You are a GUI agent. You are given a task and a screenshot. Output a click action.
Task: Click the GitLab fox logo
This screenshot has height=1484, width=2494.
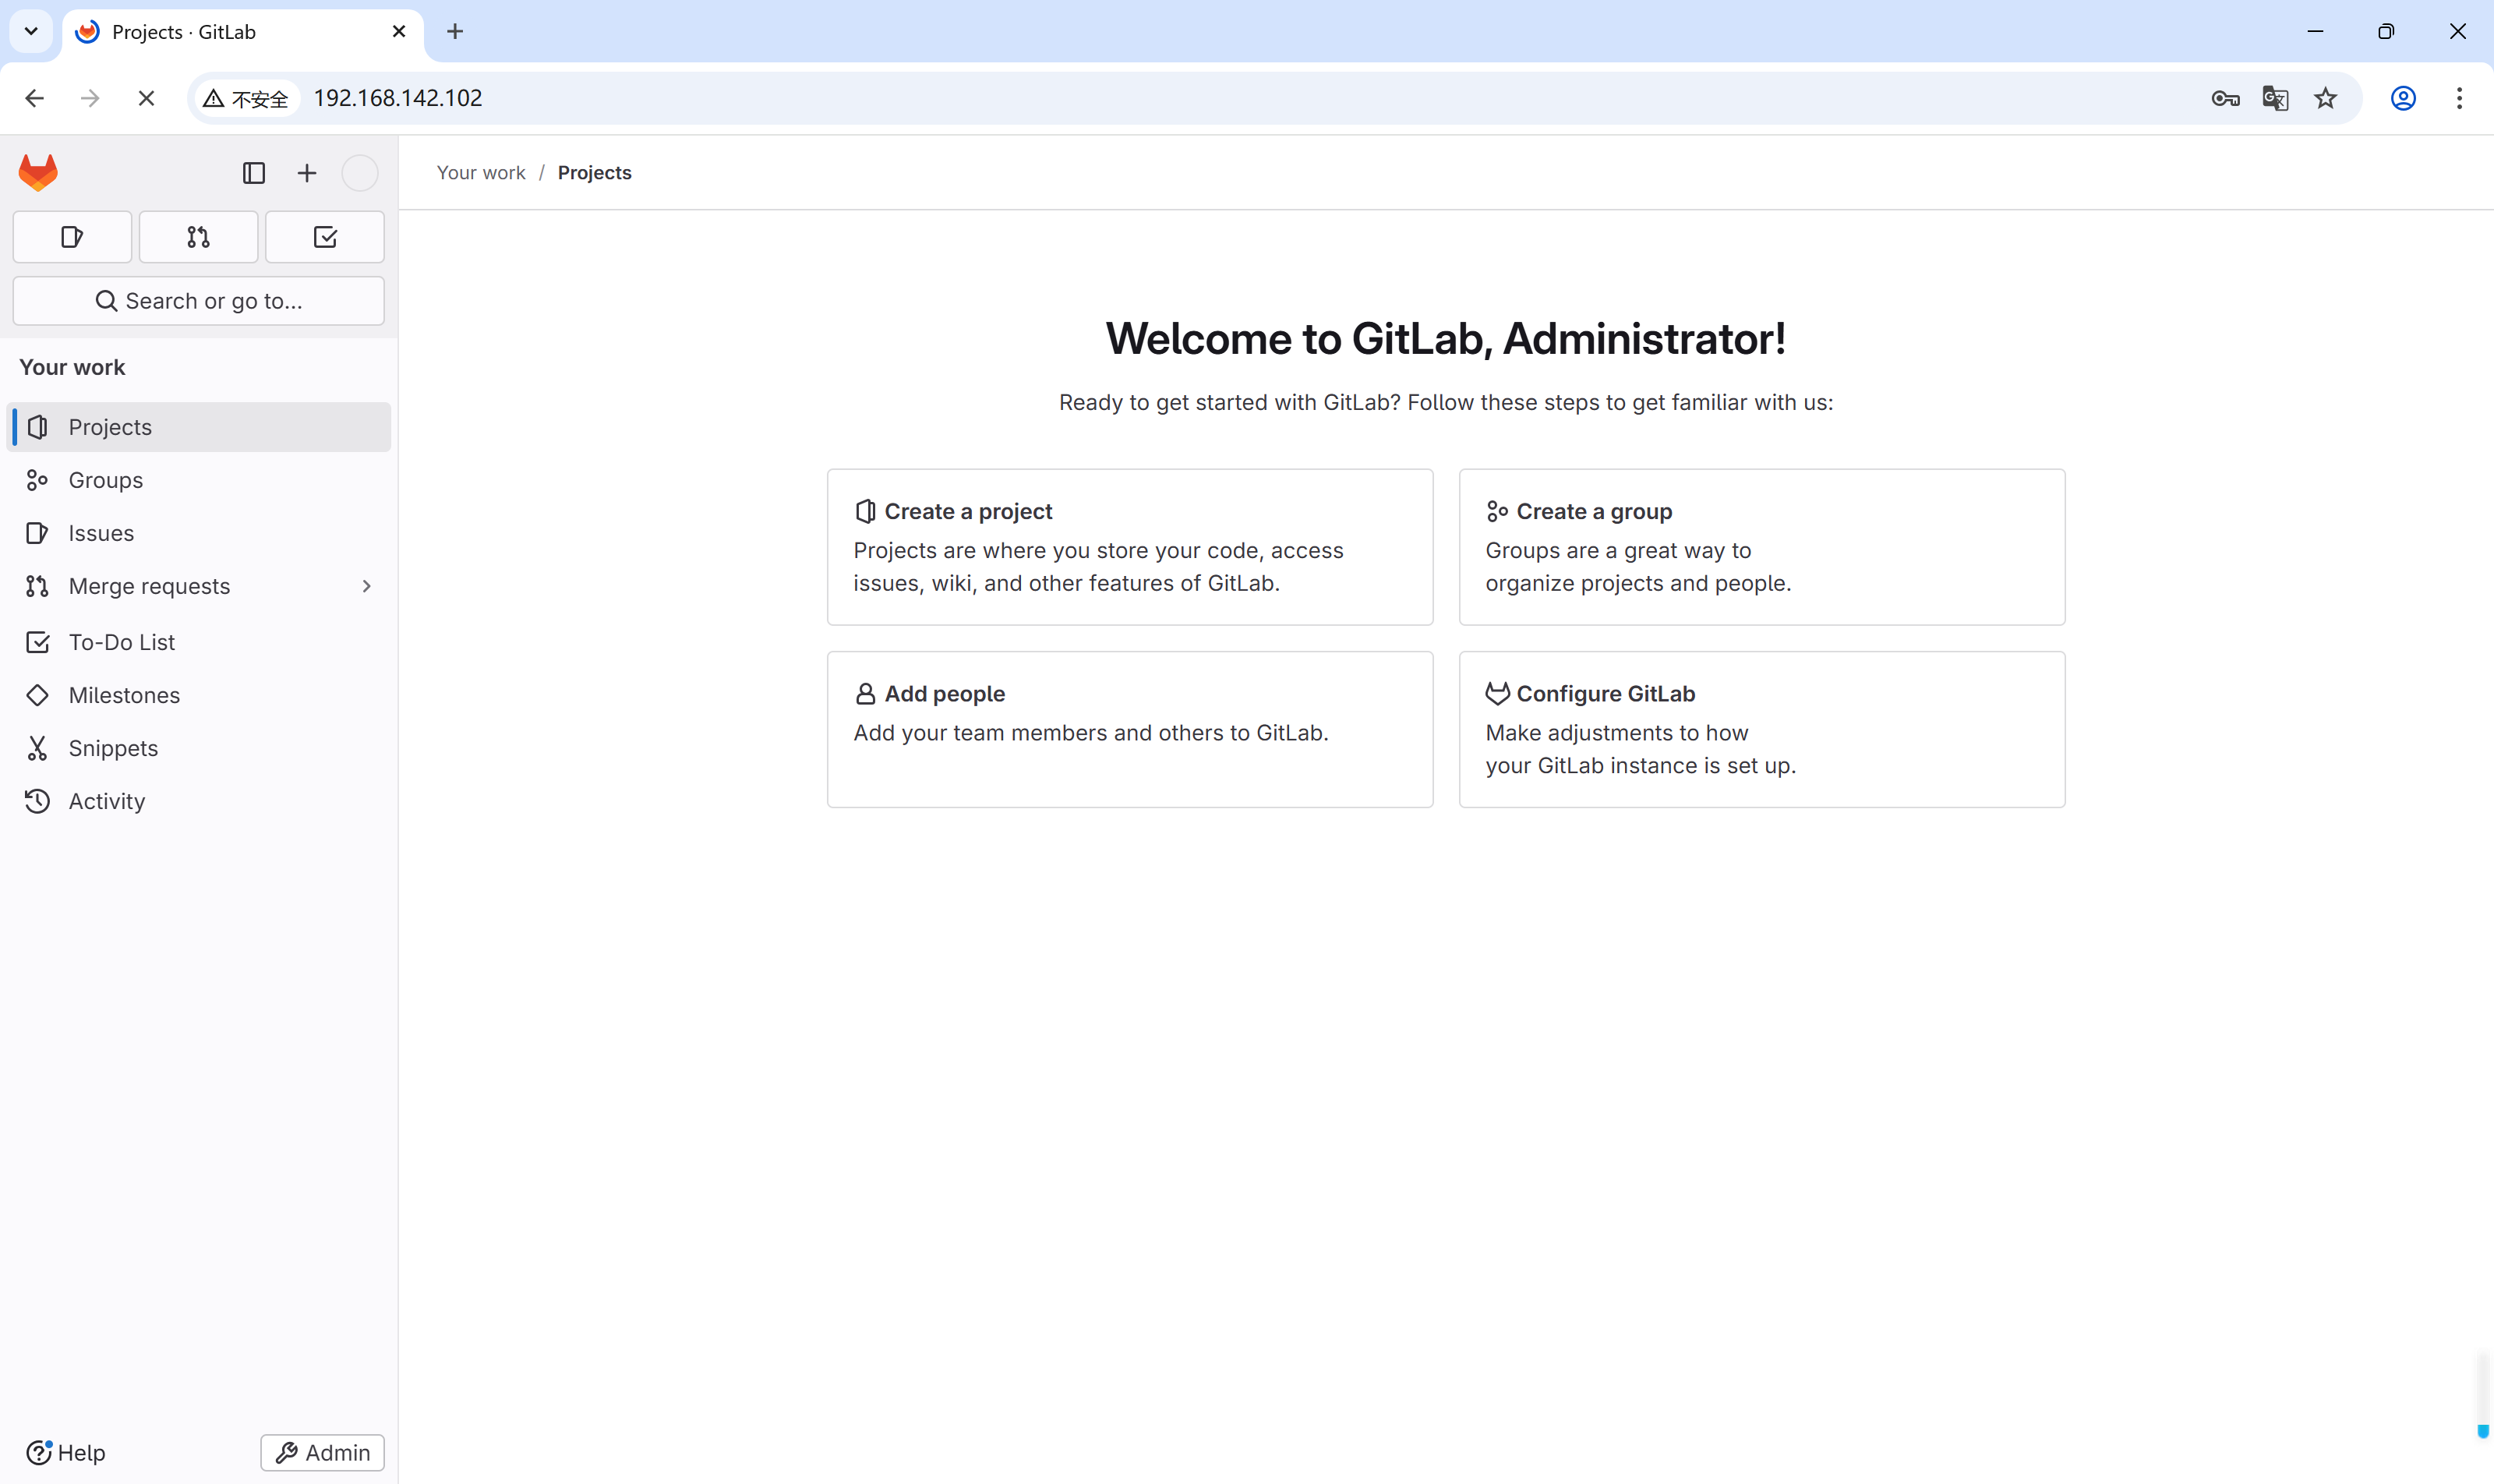pos(38,173)
